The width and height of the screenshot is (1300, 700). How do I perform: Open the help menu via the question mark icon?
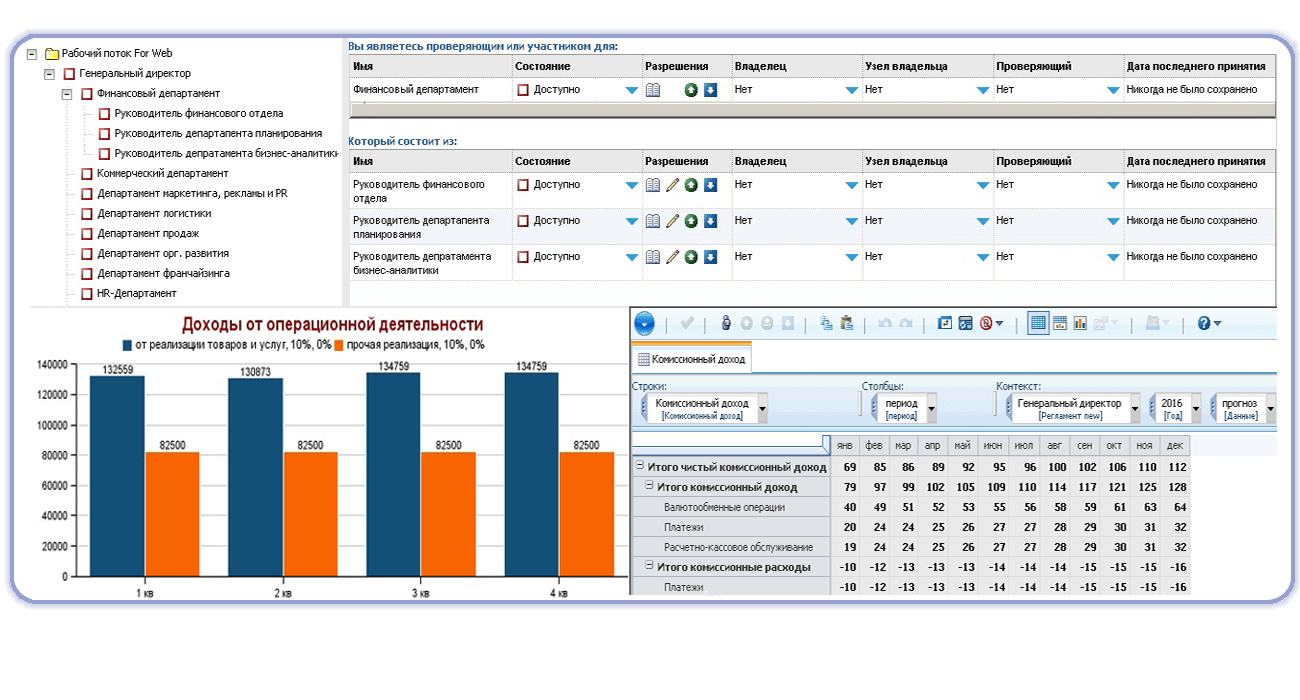pyautogui.click(x=1203, y=322)
